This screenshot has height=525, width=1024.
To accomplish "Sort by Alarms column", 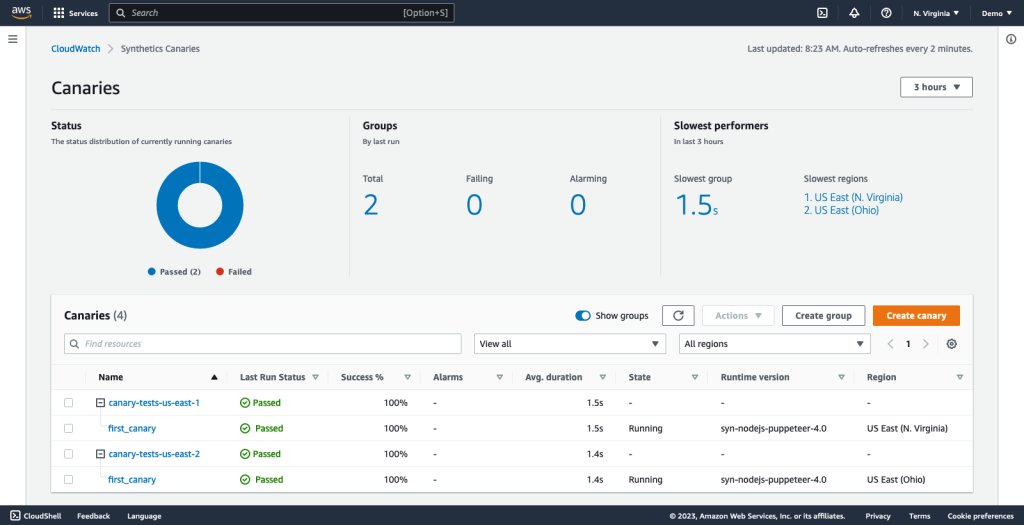I will point(500,377).
